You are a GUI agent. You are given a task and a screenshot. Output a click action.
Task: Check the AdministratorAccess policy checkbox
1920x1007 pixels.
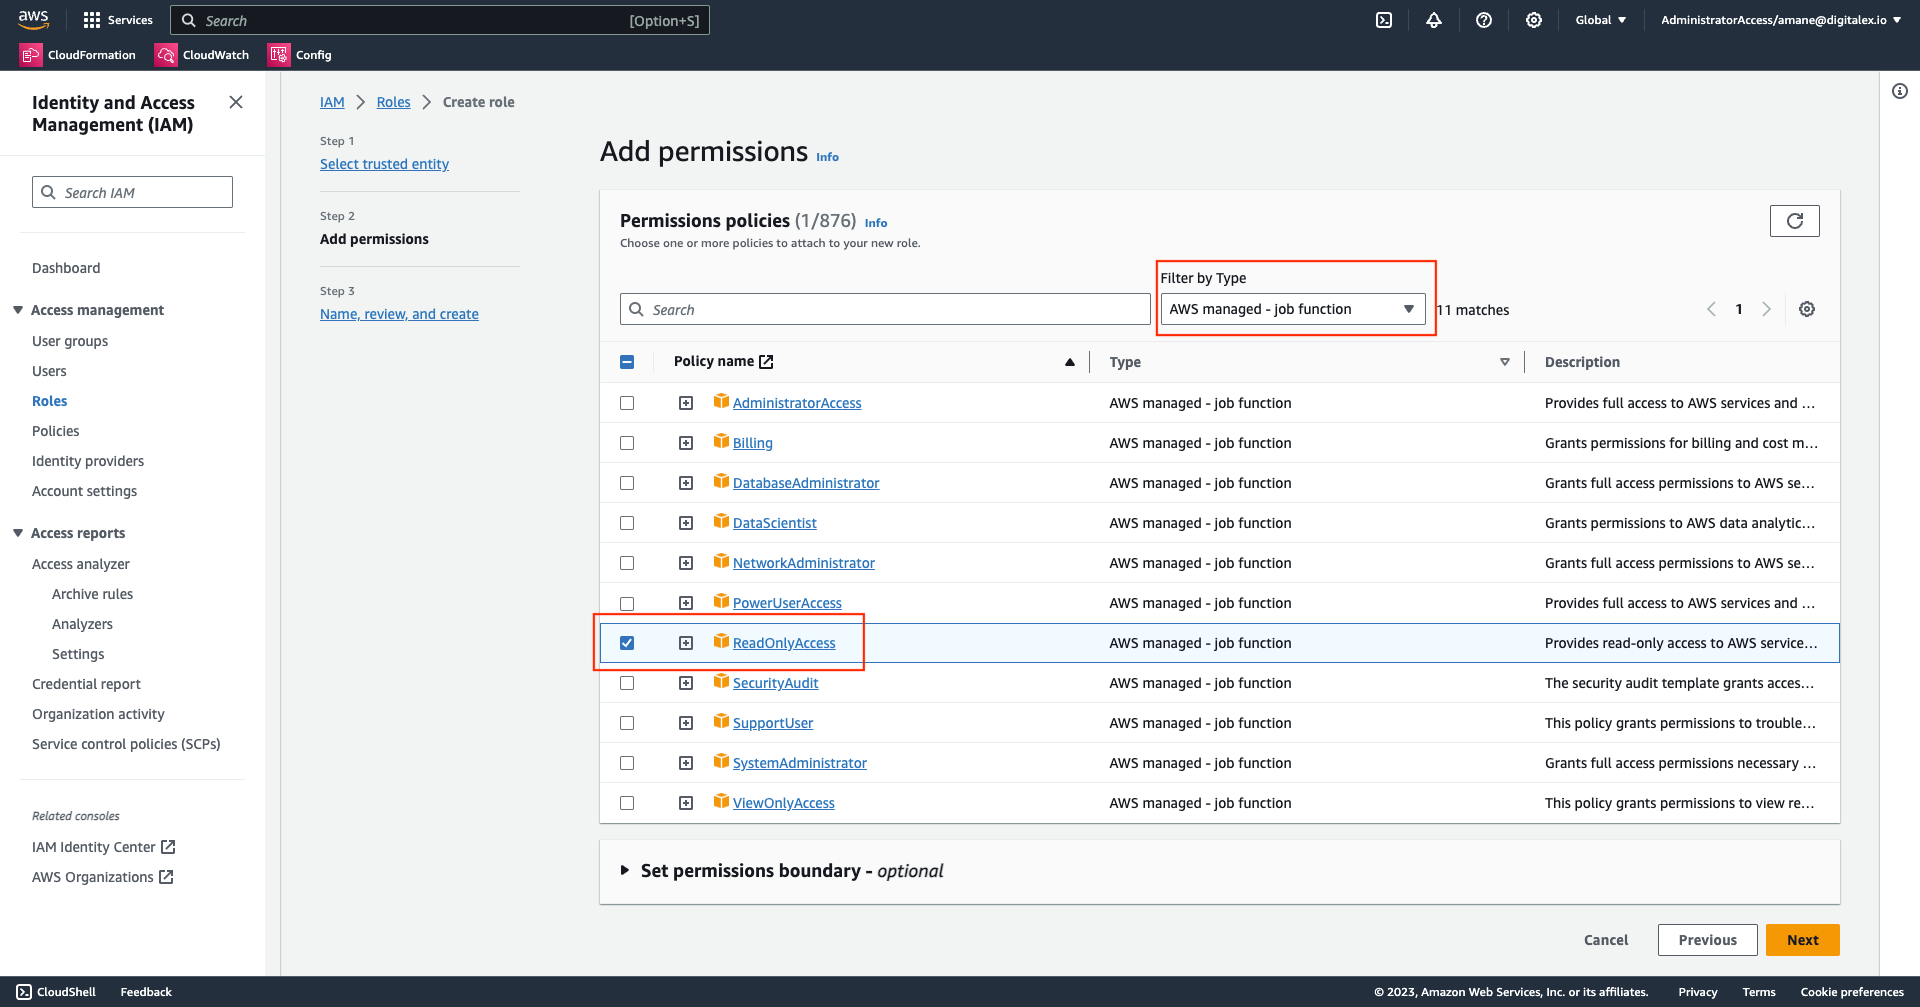click(x=627, y=403)
